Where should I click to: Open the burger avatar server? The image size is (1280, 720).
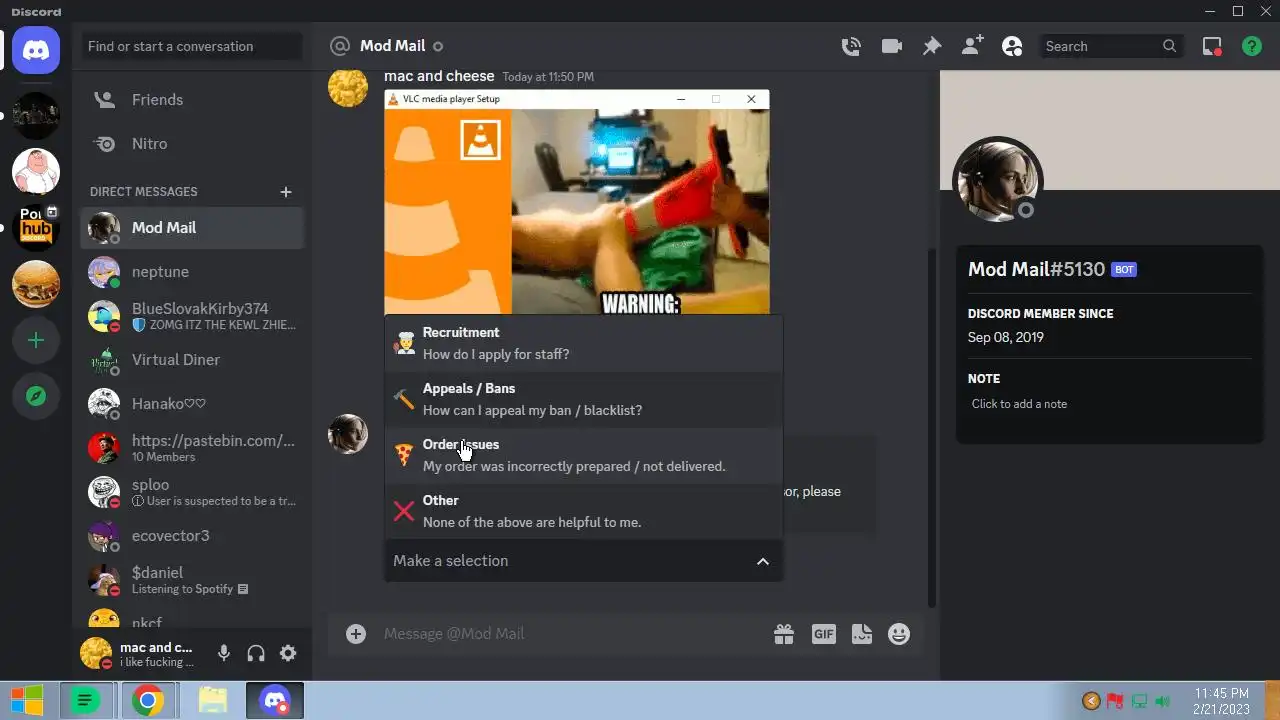(36, 284)
